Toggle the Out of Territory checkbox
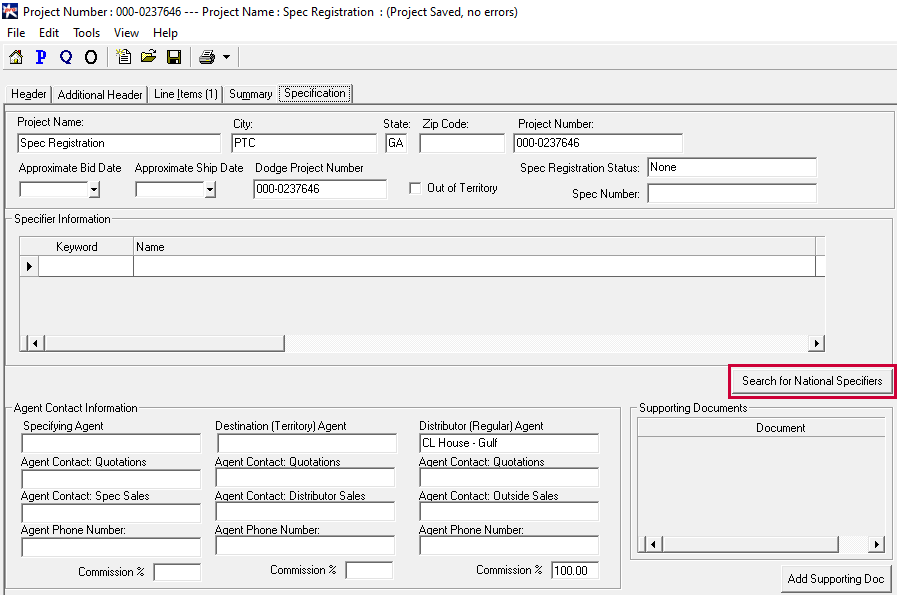This screenshot has height=595, width=897. [x=415, y=188]
